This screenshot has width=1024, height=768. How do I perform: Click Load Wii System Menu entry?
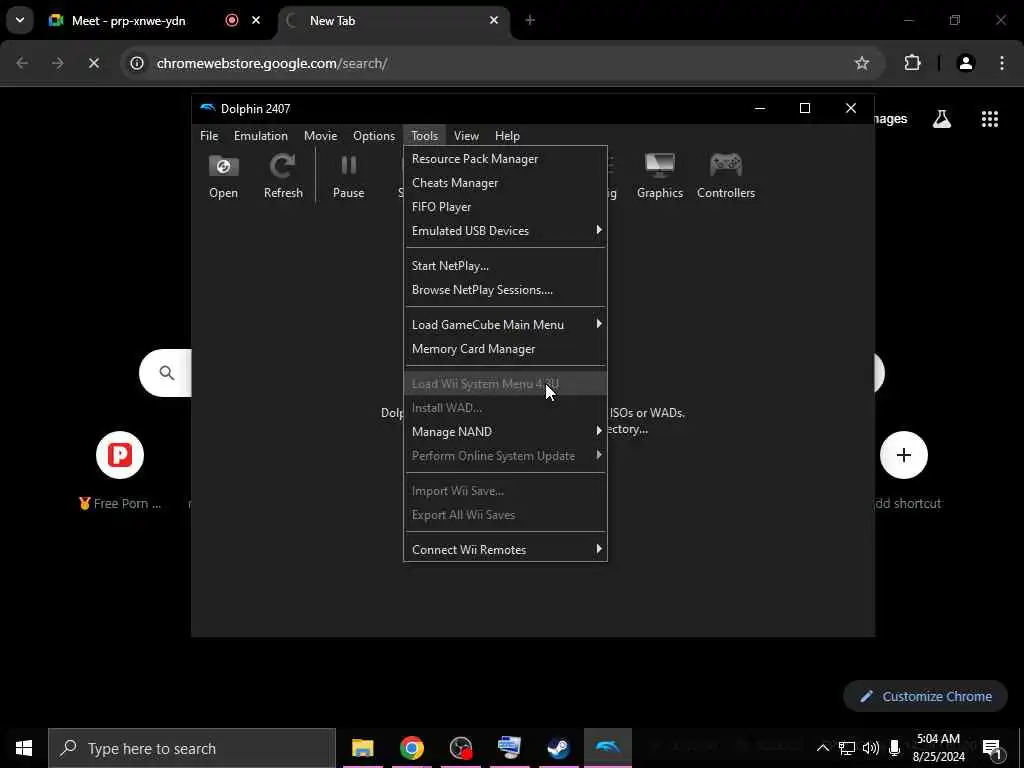(505, 384)
